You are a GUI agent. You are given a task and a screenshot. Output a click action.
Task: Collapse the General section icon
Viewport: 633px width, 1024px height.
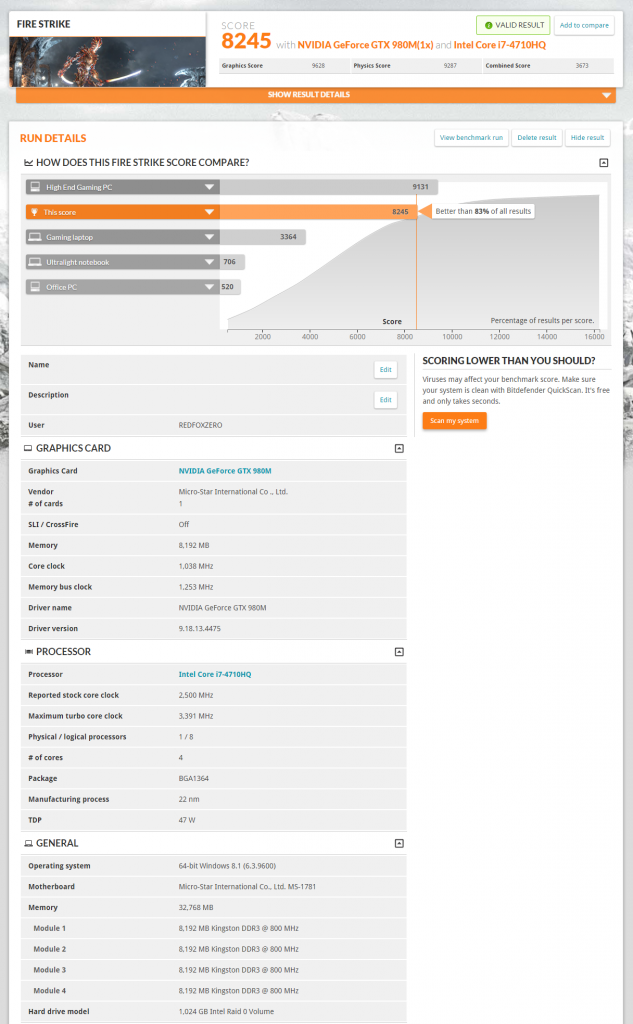[x=399, y=844]
